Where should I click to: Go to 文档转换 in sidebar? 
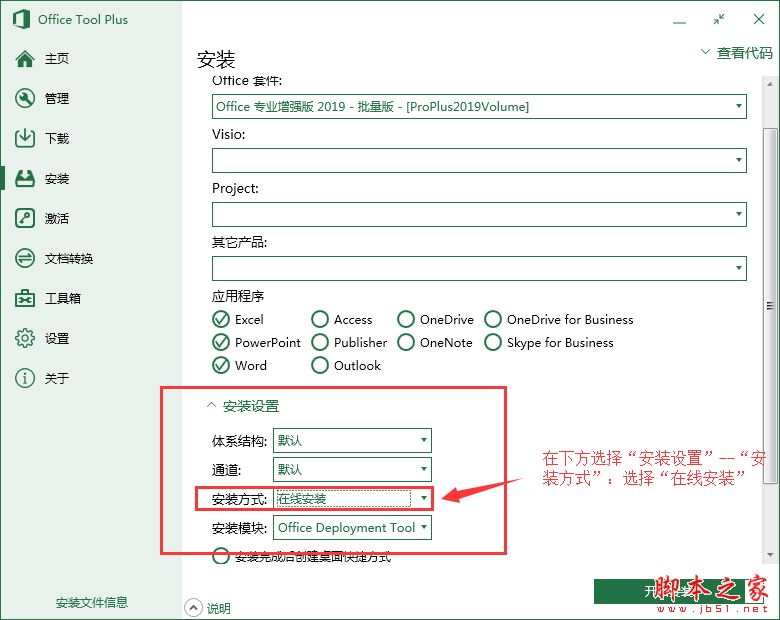(69, 258)
